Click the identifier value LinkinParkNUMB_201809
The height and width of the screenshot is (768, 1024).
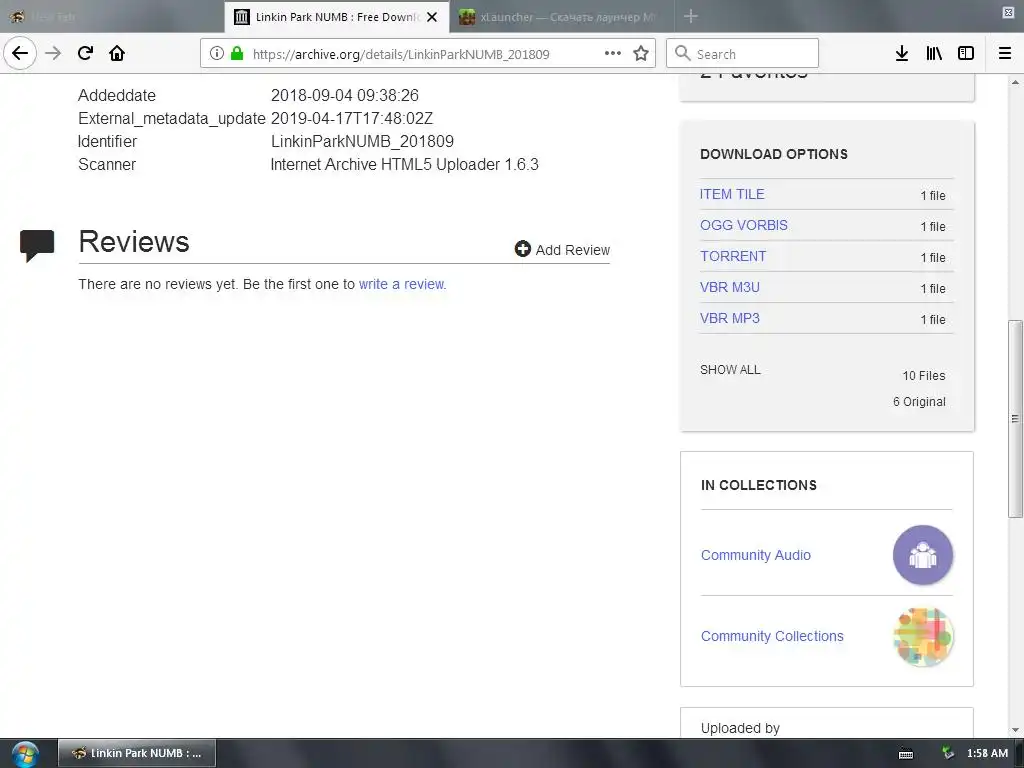362,142
